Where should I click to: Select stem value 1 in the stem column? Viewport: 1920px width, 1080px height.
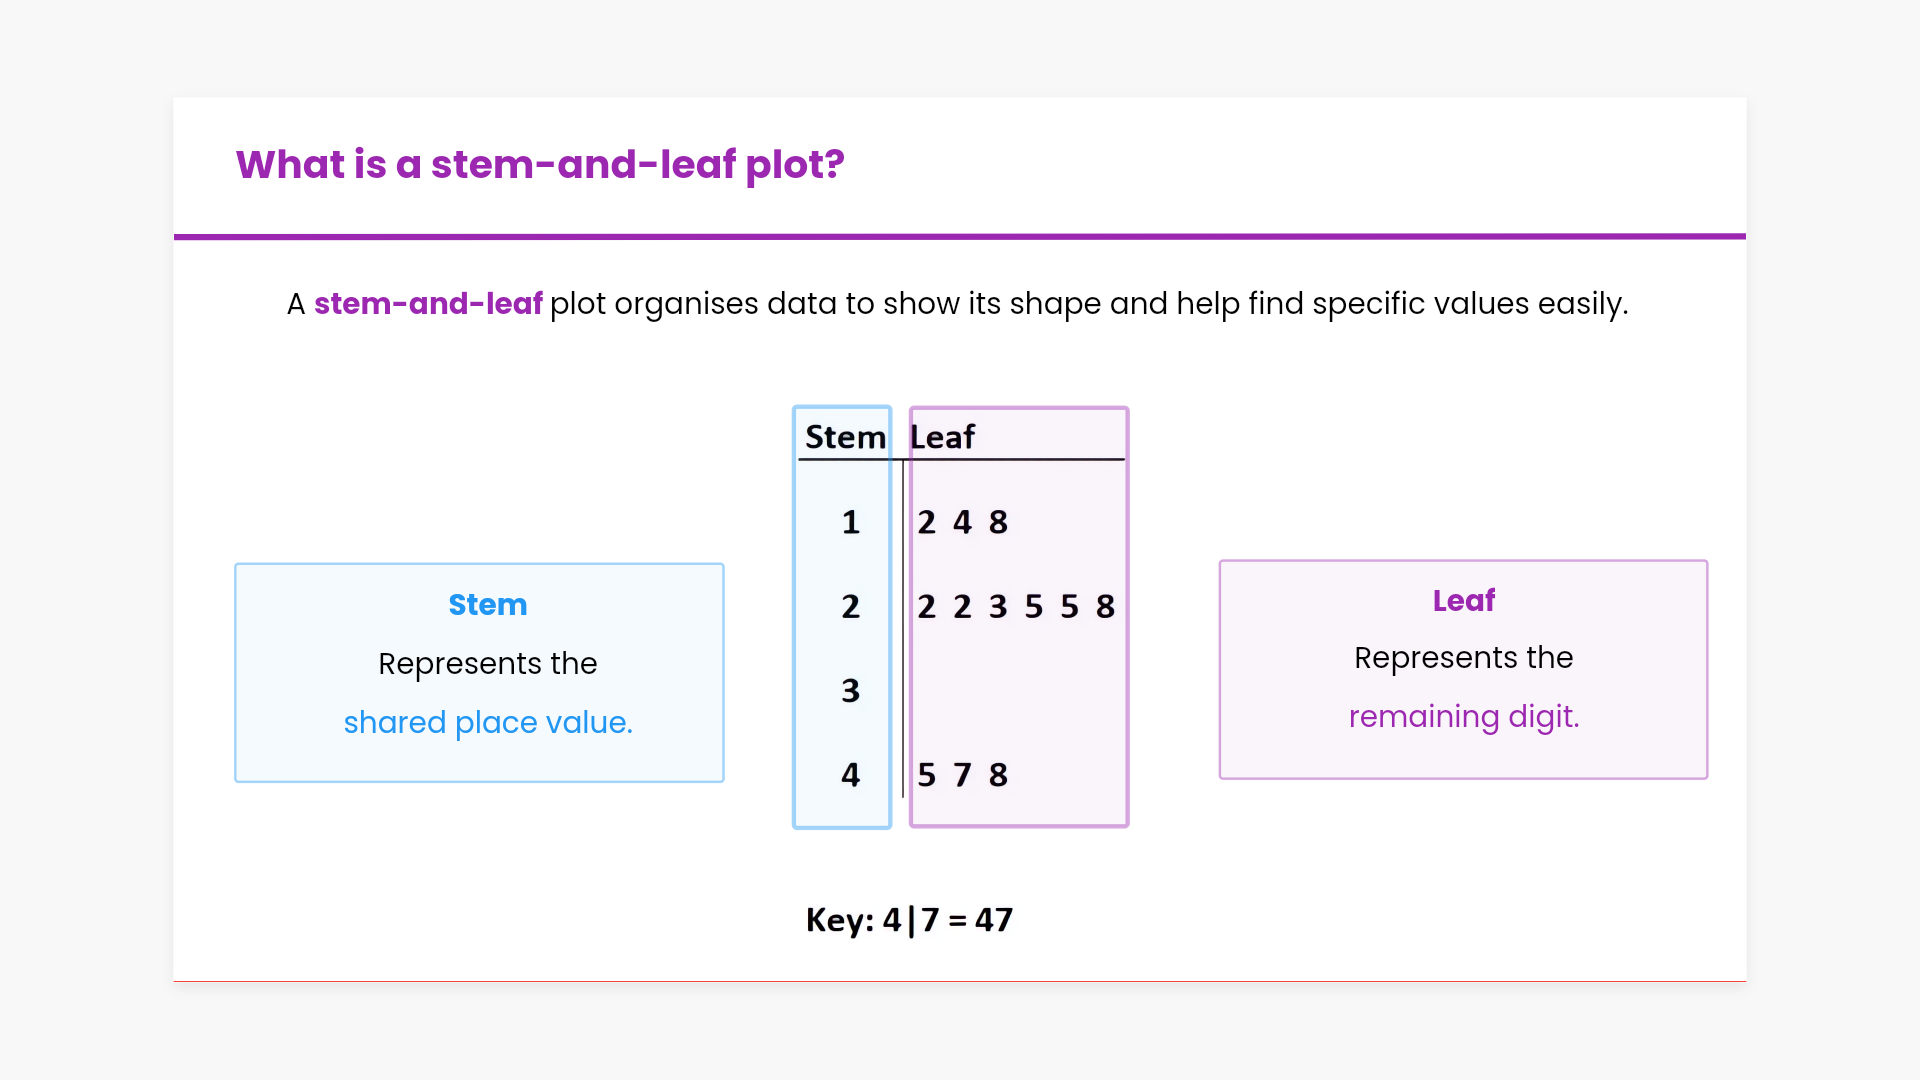pos(850,522)
